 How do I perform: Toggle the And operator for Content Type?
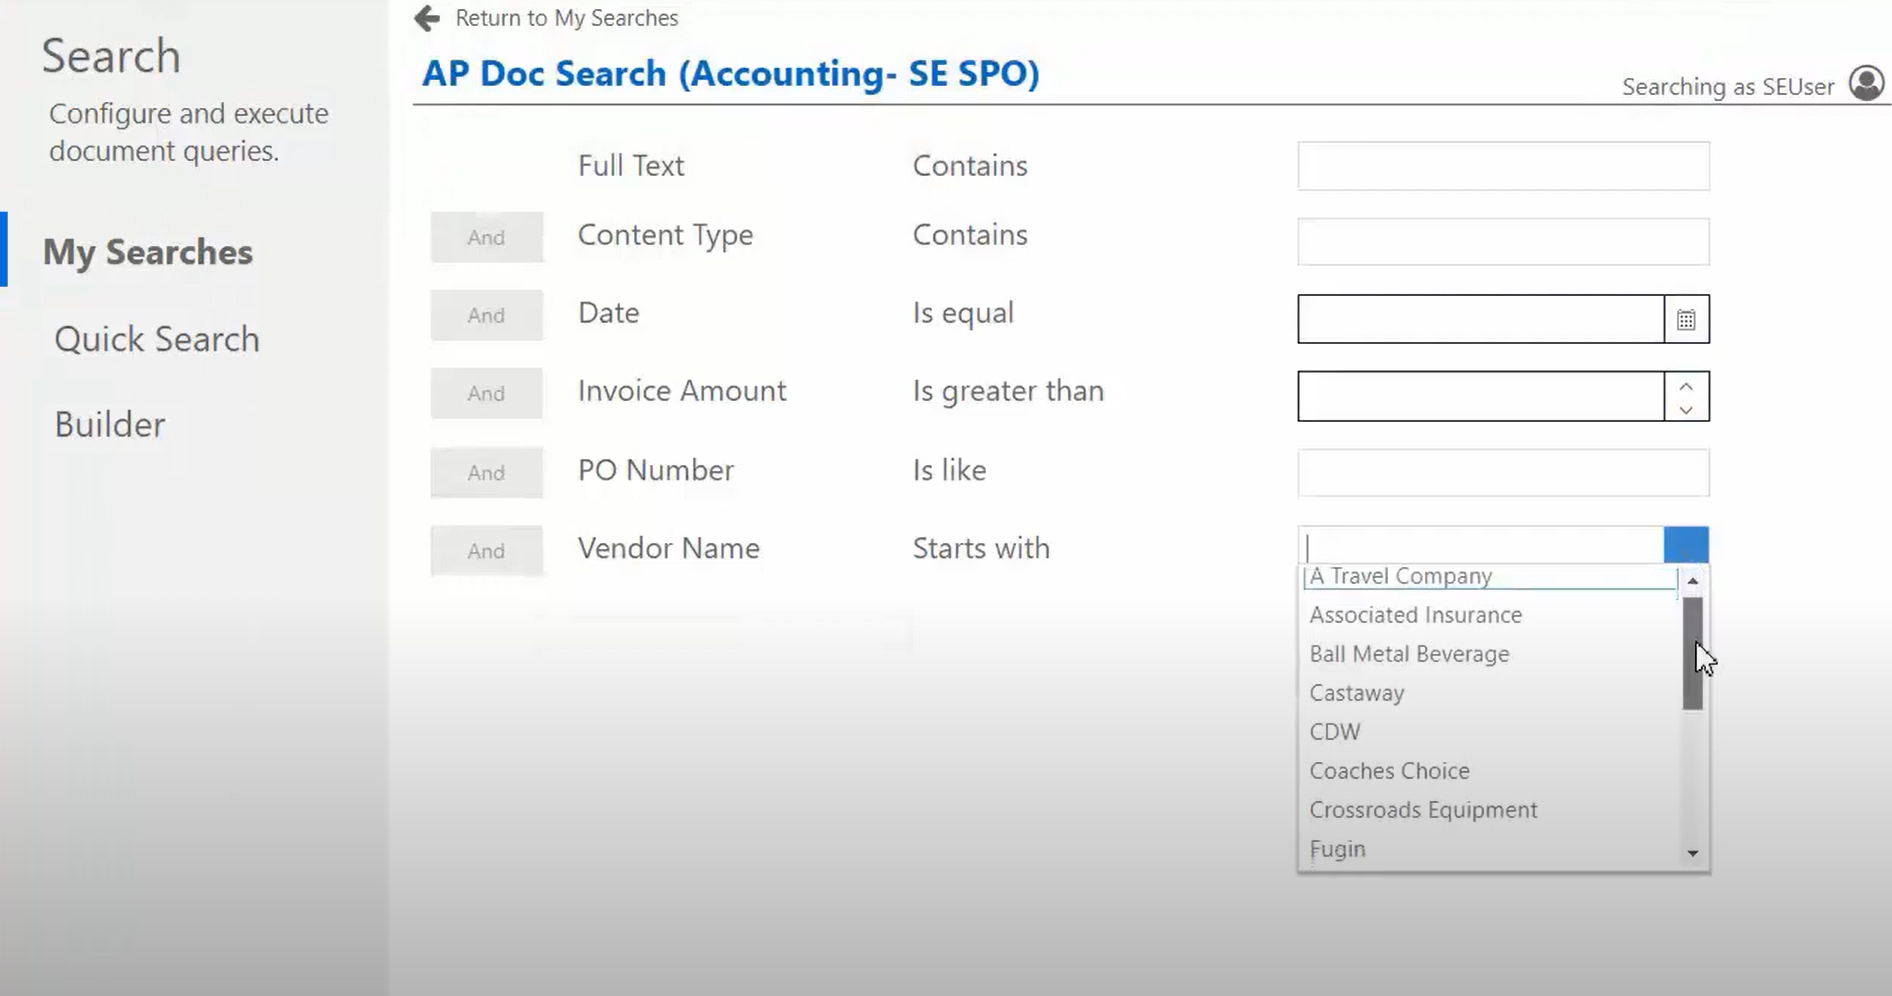pos(486,238)
